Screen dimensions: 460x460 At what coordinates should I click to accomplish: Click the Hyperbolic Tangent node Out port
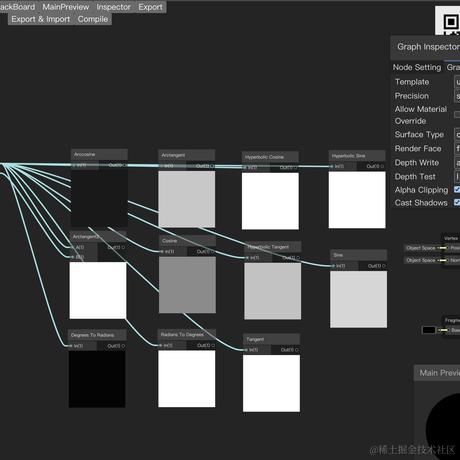pyautogui.click(x=298, y=258)
